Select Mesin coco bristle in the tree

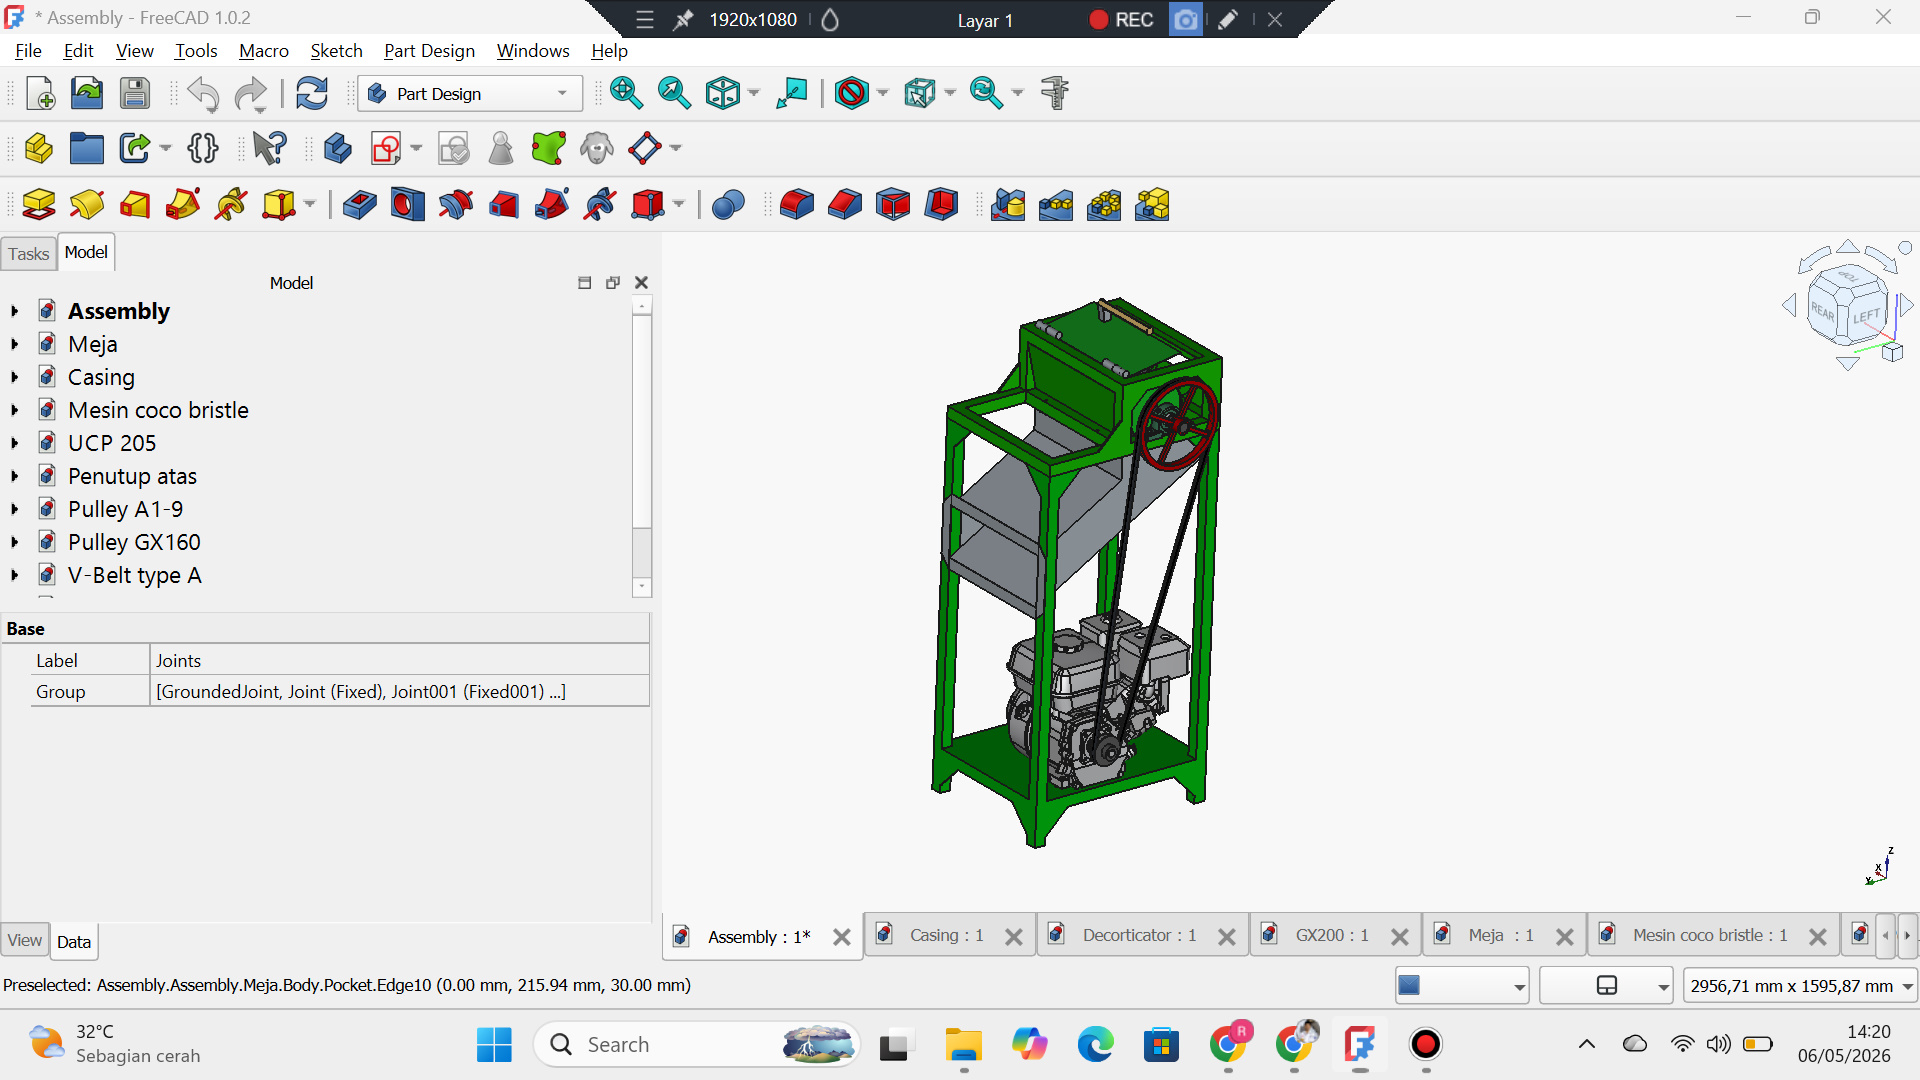158,410
